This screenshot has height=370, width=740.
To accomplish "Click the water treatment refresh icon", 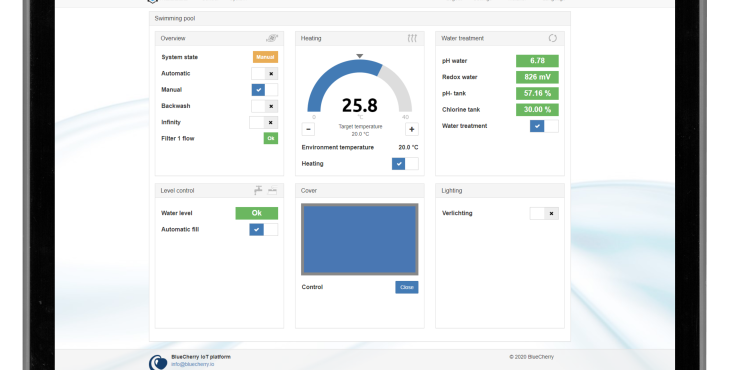I will coord(553,38).
